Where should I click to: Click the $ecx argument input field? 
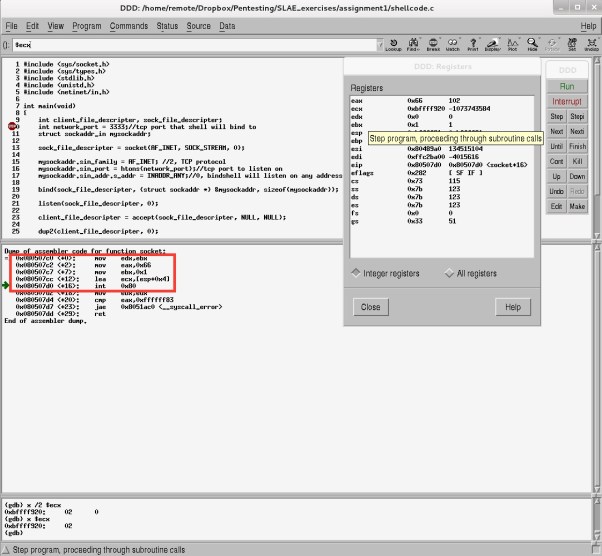coord(190,45)
